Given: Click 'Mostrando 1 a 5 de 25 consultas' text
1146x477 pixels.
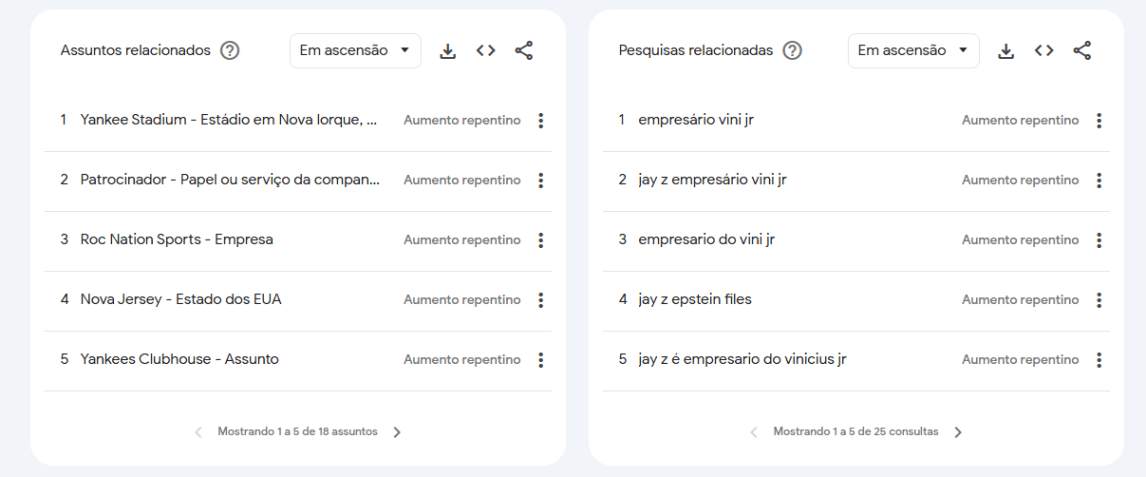Looking at the screenshot, I should pyautogui.click(x=856, y=432).
